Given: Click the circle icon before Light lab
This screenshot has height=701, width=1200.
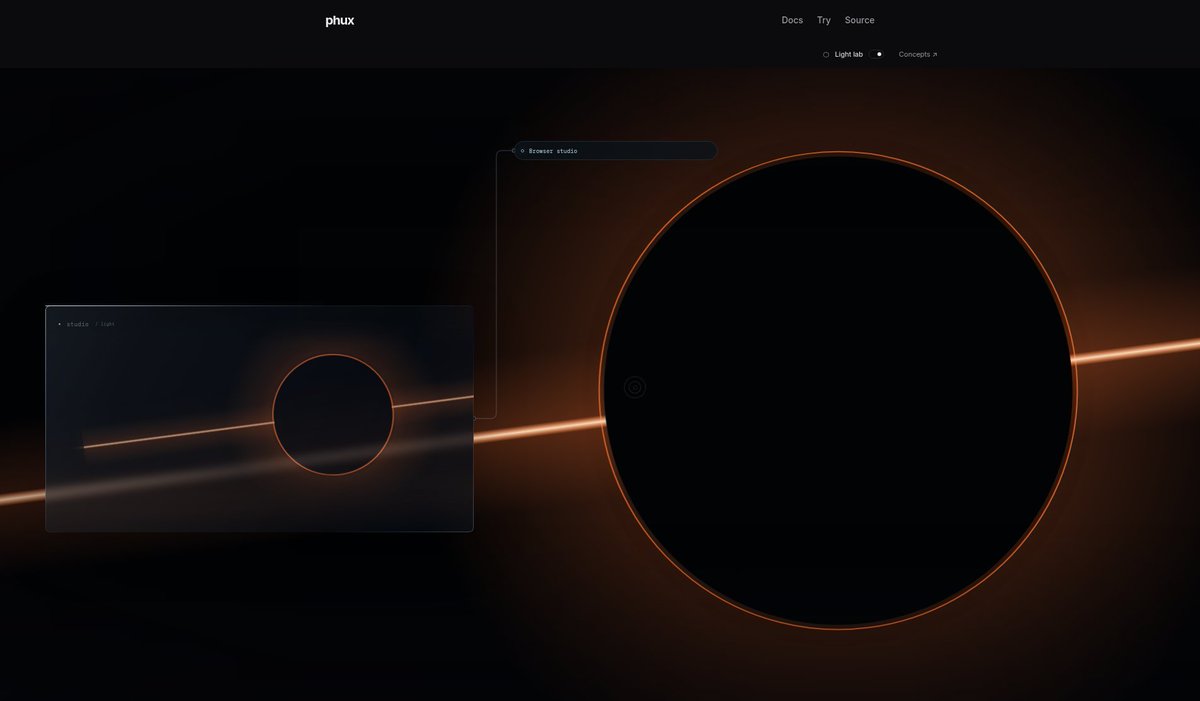Looking at the screenshot, I should pyautogui.click(x=826, y=55).
